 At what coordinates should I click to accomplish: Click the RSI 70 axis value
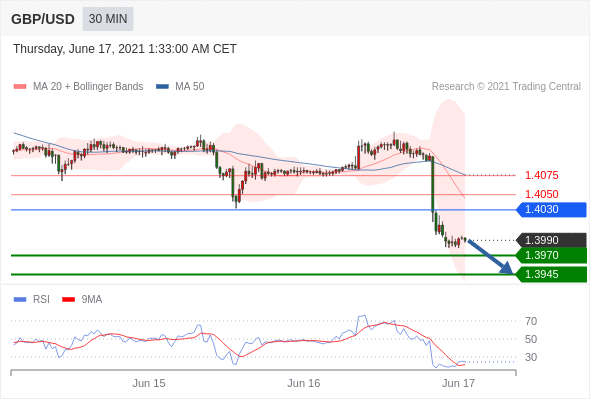(531, 321)
